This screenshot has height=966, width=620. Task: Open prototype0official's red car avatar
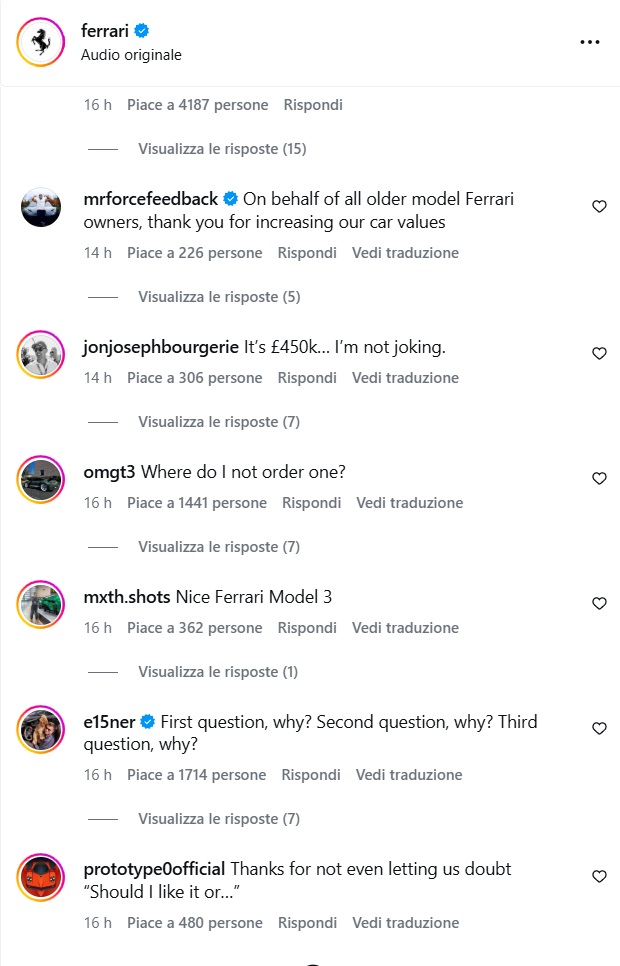(41, 877)
